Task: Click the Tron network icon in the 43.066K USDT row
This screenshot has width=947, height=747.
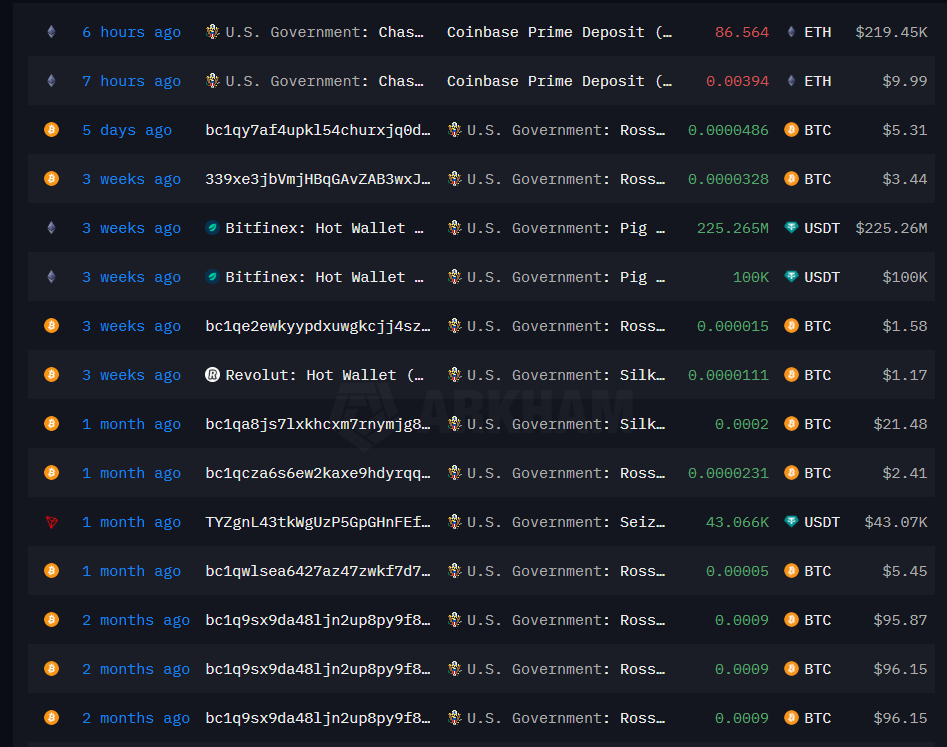Action: coord(51,522)
